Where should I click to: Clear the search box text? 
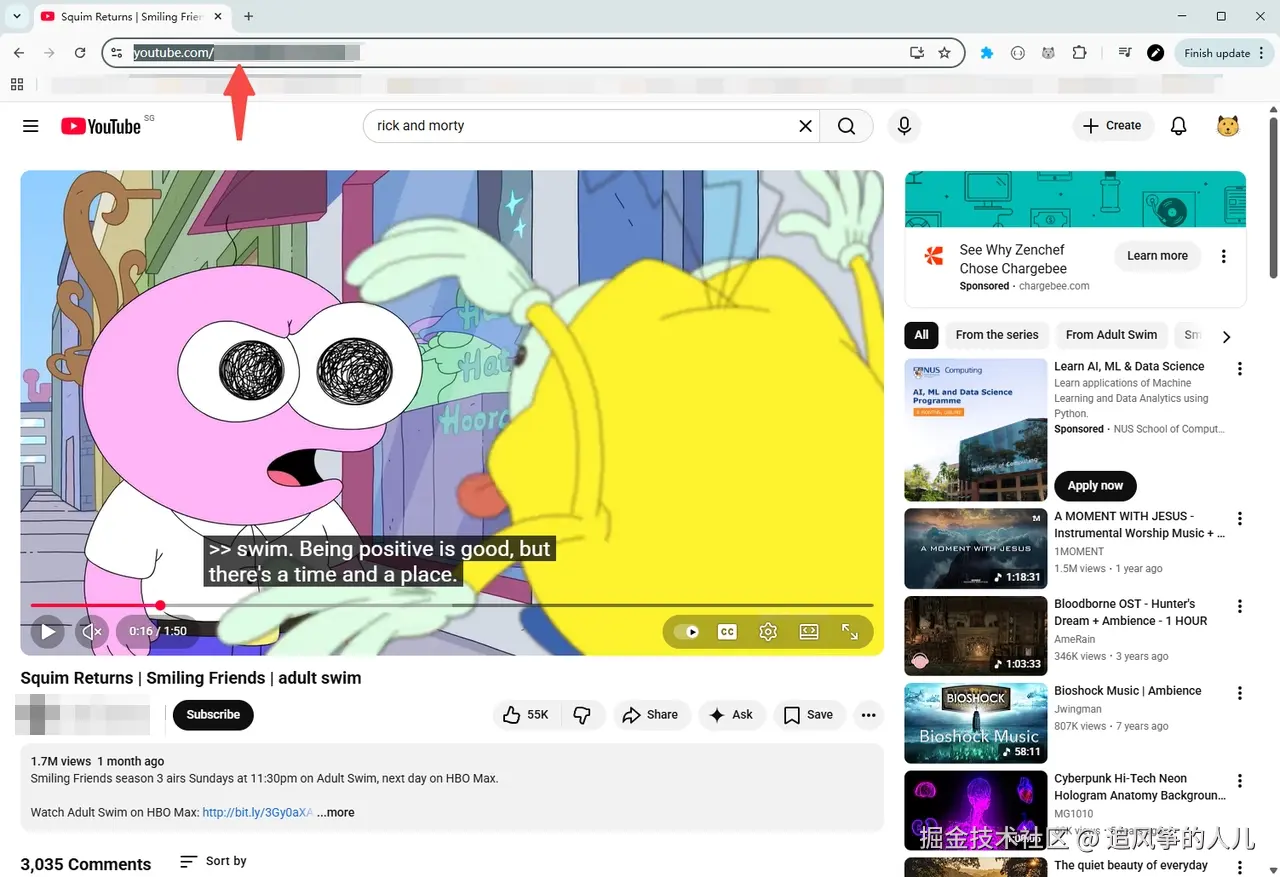click(x=805, y=126)
